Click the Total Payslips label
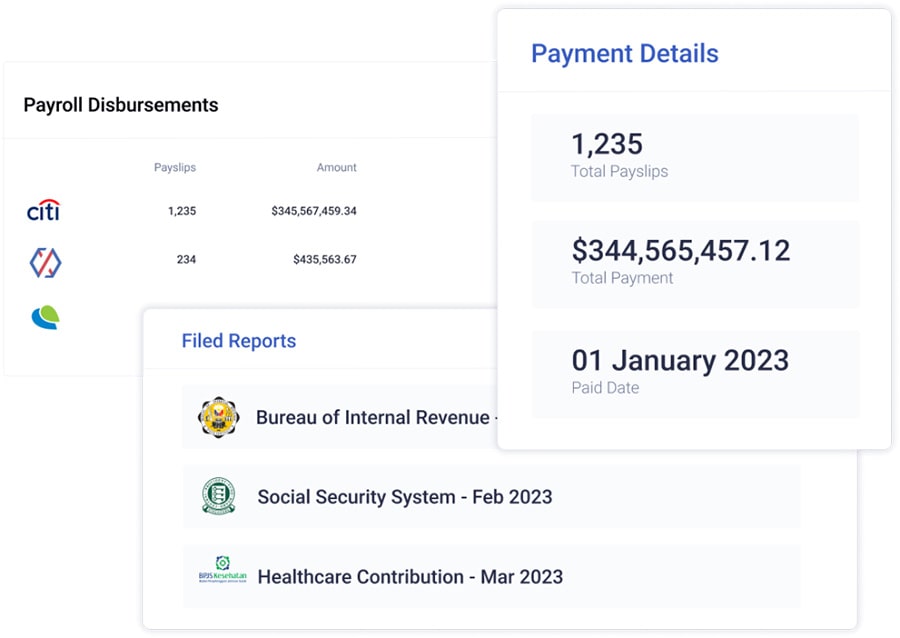Viewport: 900px width, 638px height. [620, 172]
